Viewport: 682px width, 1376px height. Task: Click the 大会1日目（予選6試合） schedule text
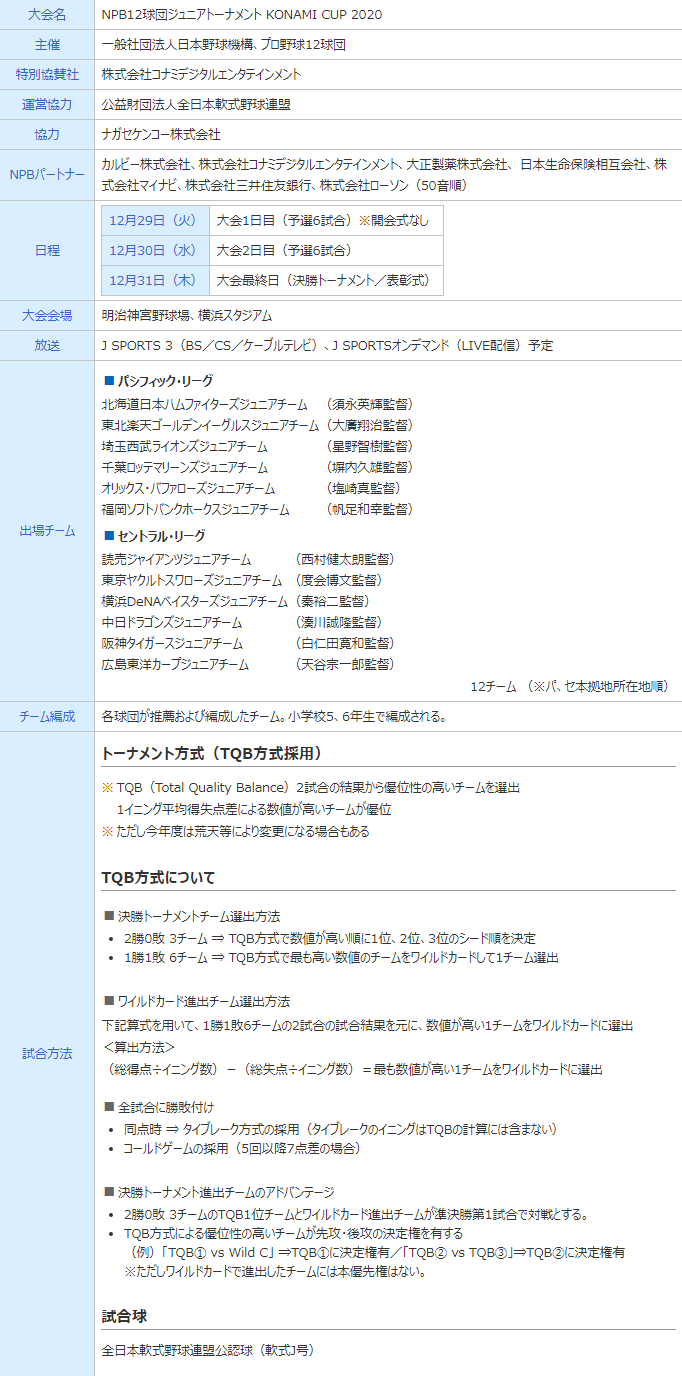click(285, 220)
